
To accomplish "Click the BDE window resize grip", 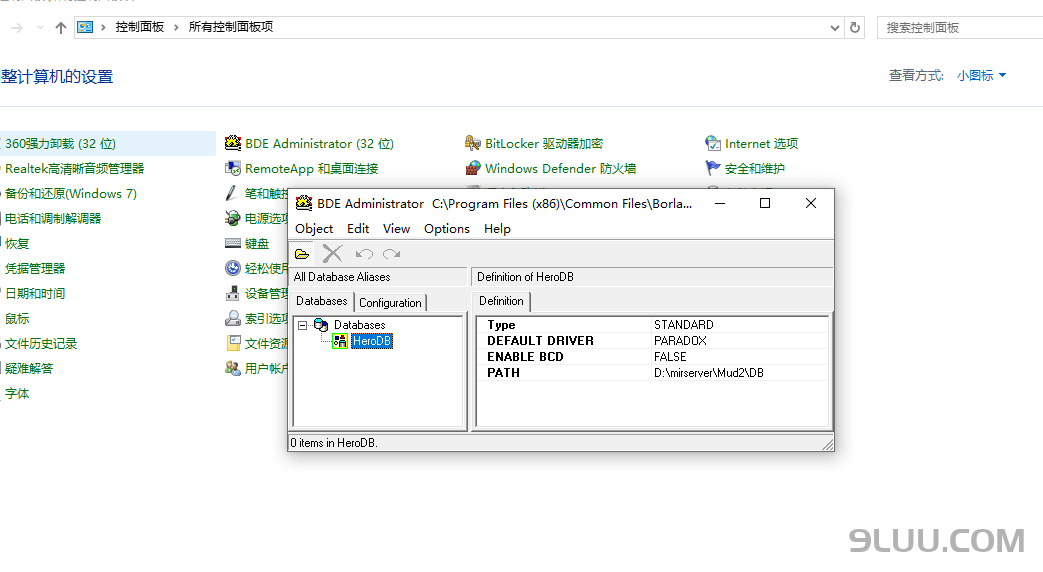I will (827, 444).
